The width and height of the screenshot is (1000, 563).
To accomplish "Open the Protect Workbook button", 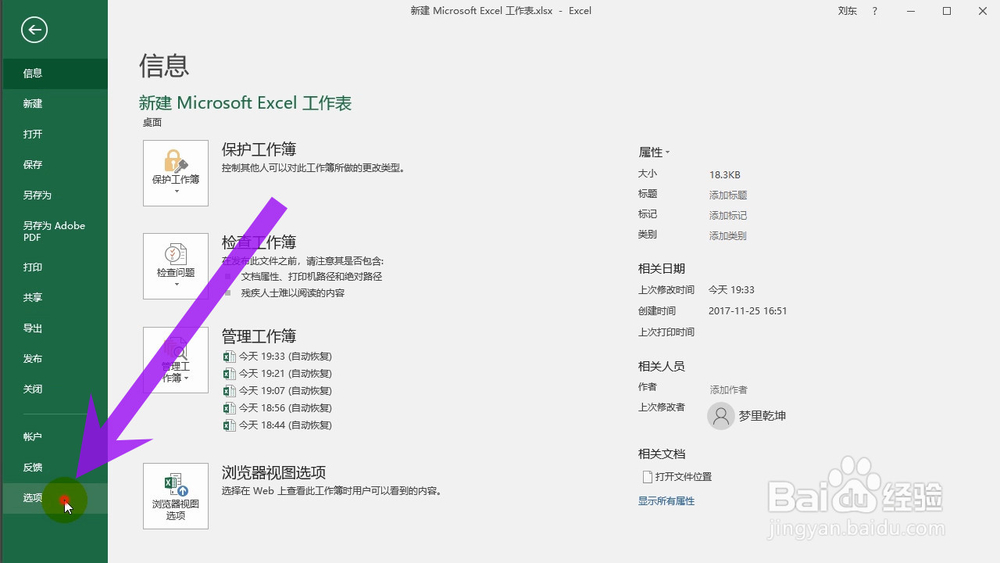I will click(175, 173).
